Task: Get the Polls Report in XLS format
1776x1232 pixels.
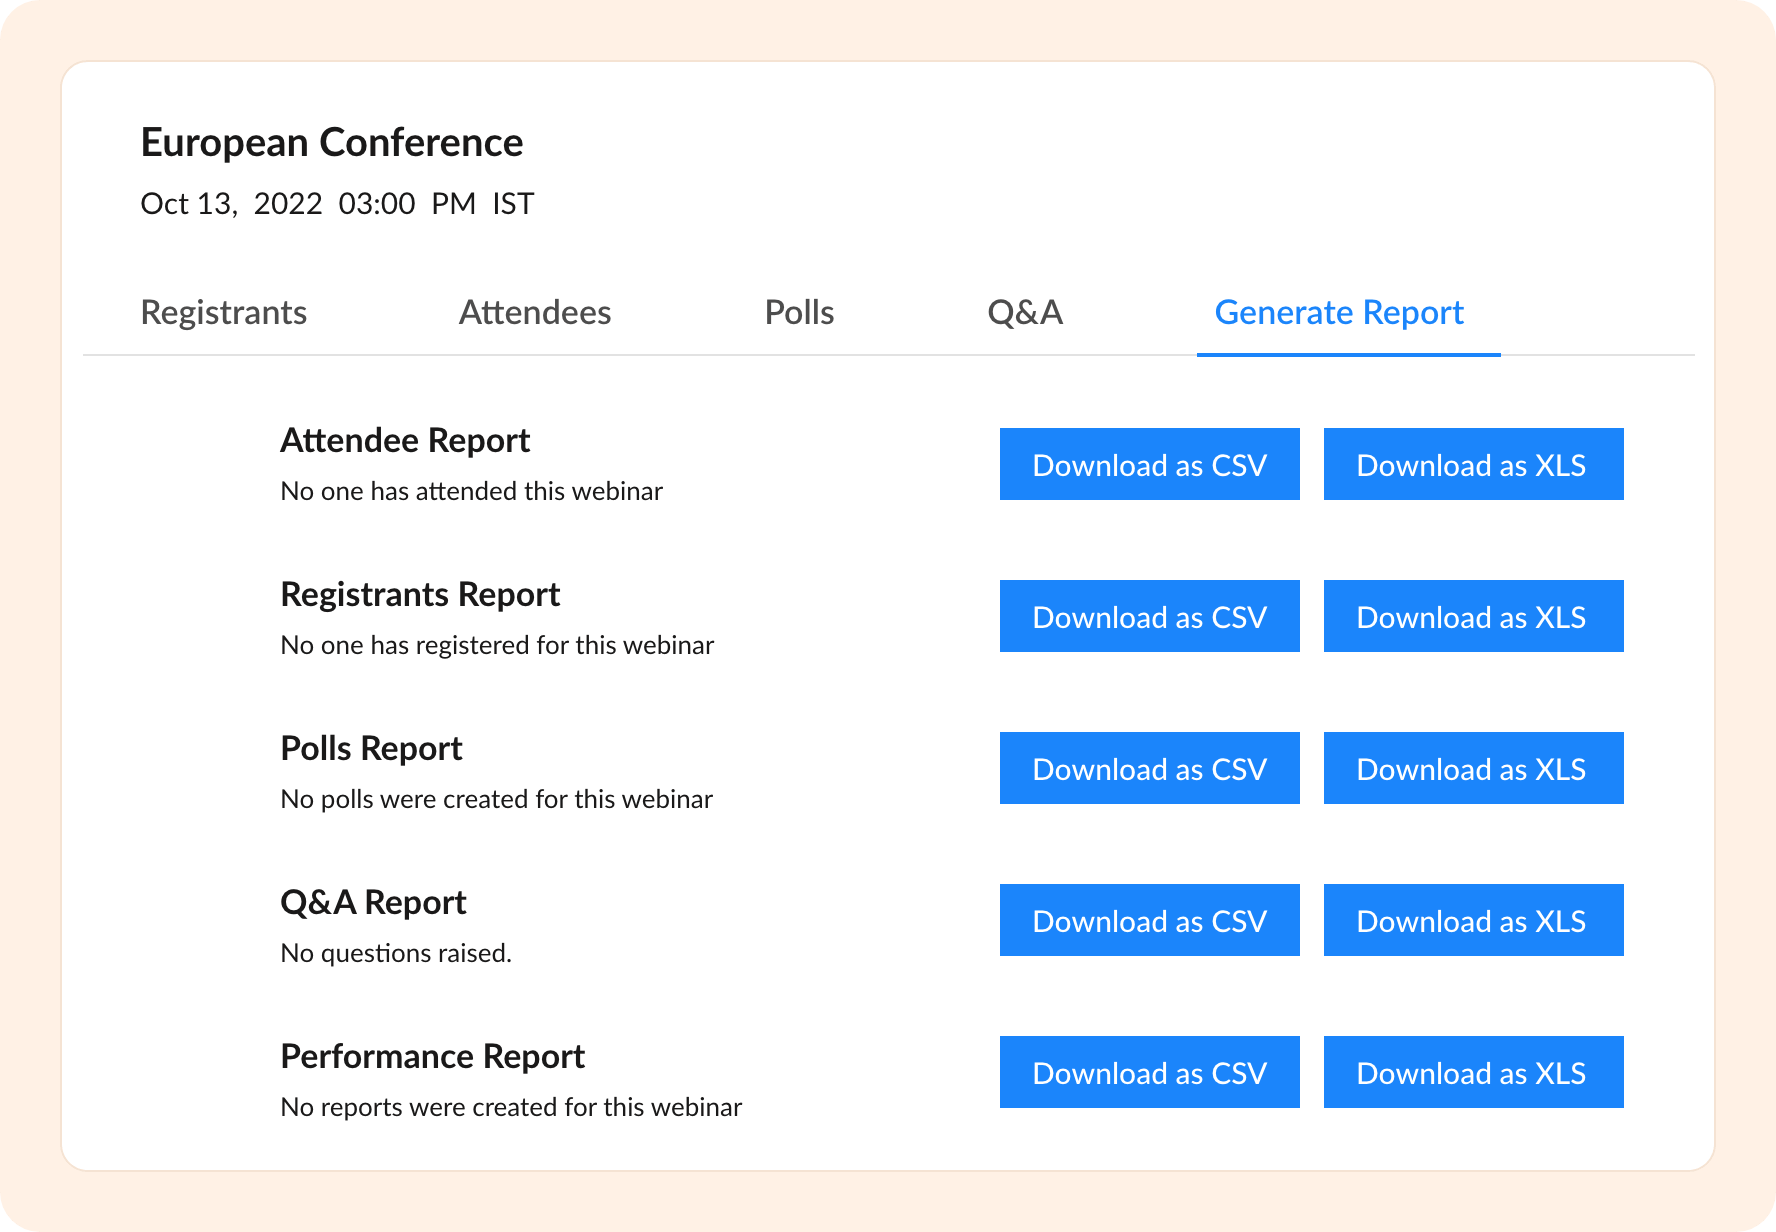Action: tap(1473, 769)
